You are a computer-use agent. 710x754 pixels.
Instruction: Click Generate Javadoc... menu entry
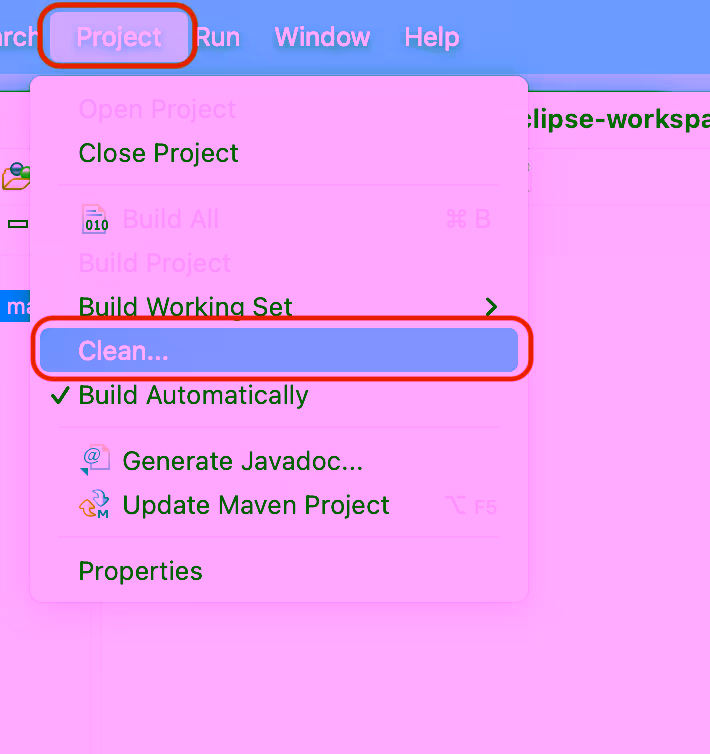pyautogui.click(x=242, y=461)
